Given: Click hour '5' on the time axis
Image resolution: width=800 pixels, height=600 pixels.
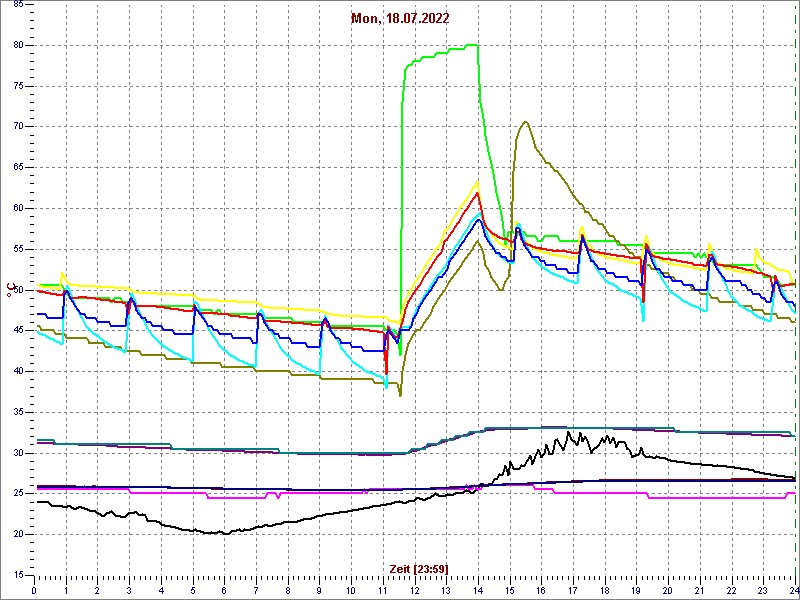Looking at the screenshot, I should coord(193,589).
